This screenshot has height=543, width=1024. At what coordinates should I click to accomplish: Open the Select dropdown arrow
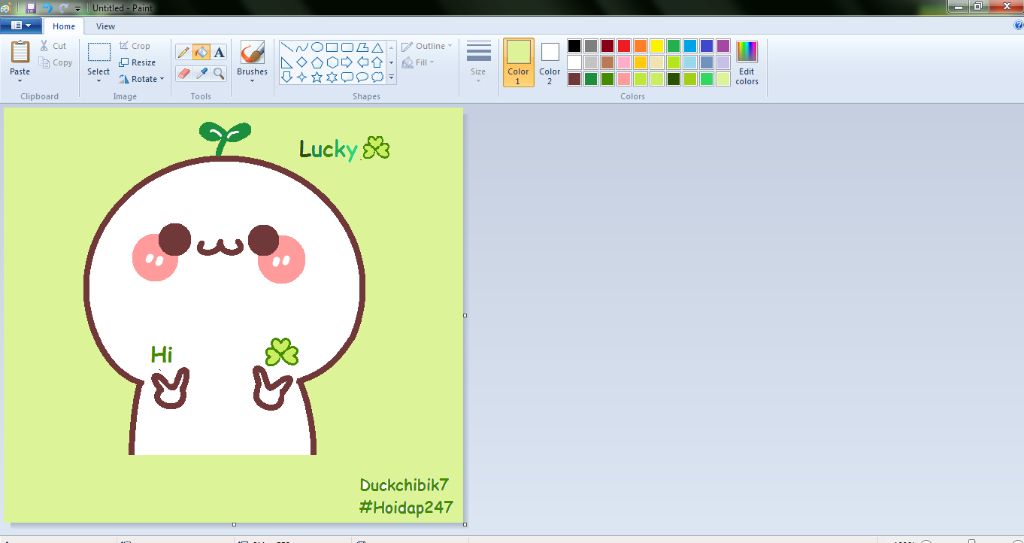click(99, 81)
